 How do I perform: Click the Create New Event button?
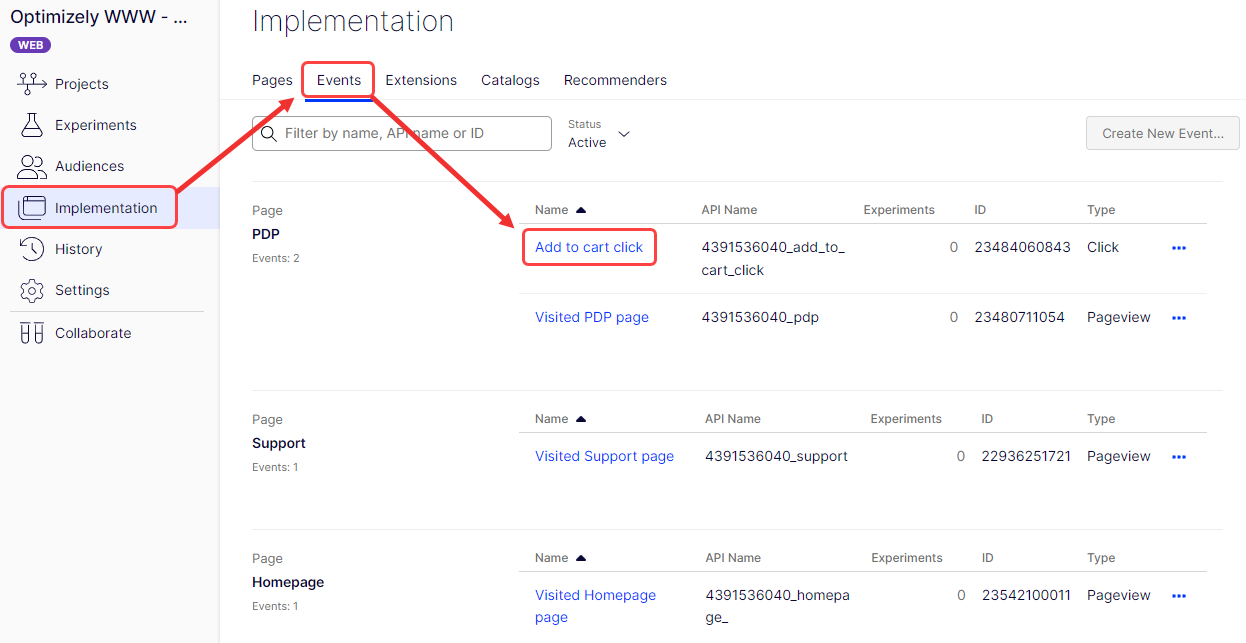tap(1162, 133)
